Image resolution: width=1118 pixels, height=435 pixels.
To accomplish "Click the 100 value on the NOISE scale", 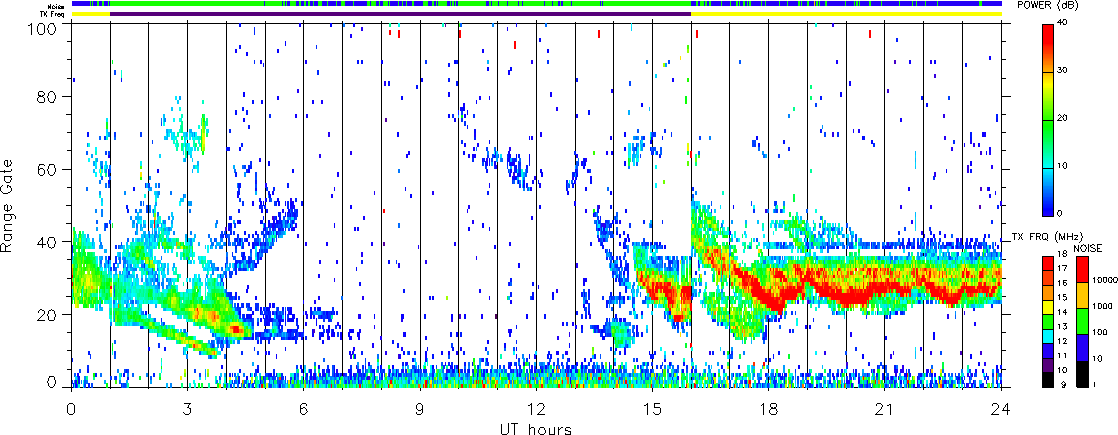I will coord(1099,332).
